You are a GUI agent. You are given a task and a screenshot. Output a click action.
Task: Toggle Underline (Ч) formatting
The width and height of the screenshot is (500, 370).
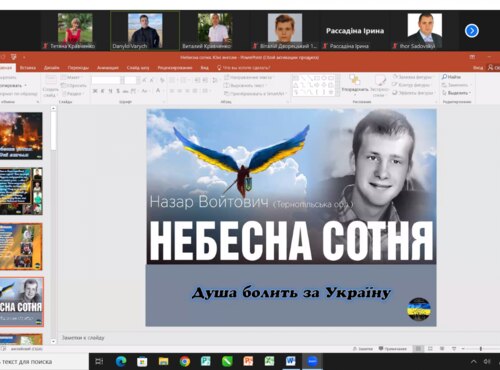click(x=110, y=91)
